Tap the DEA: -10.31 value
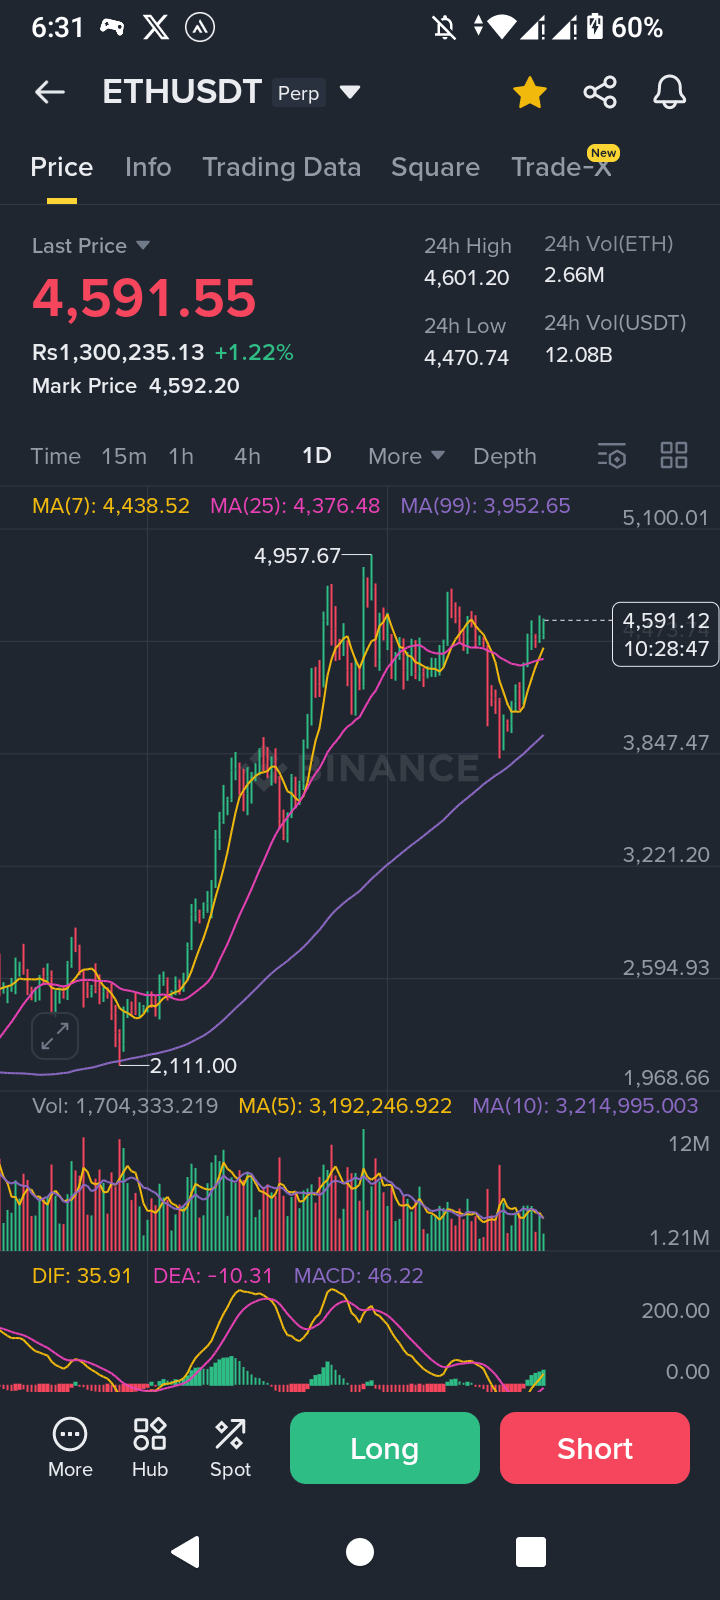This screenshot has height=1600, width=720. [213, 1276]
